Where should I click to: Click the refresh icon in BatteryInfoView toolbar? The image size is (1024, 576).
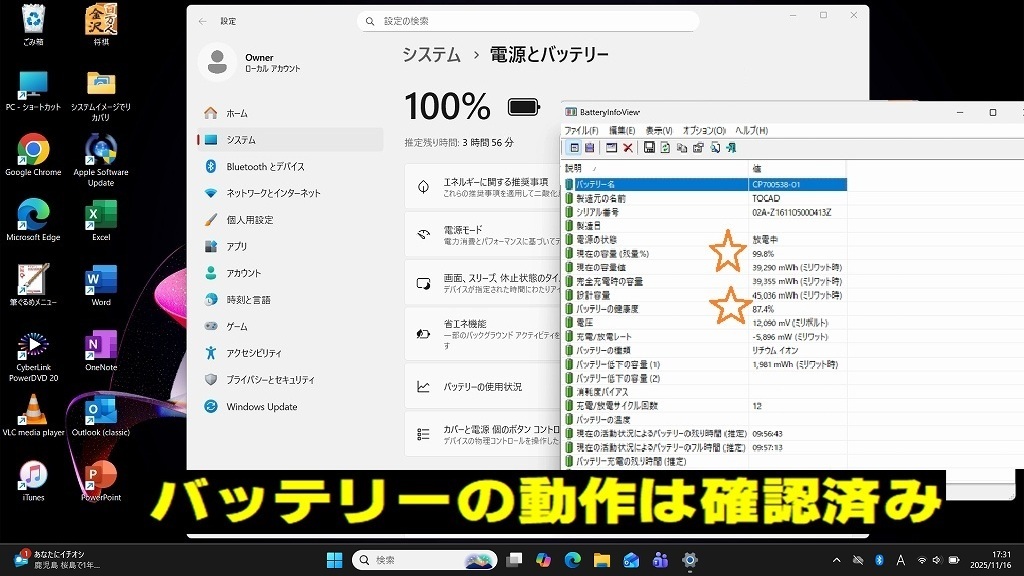coord(665,148)
